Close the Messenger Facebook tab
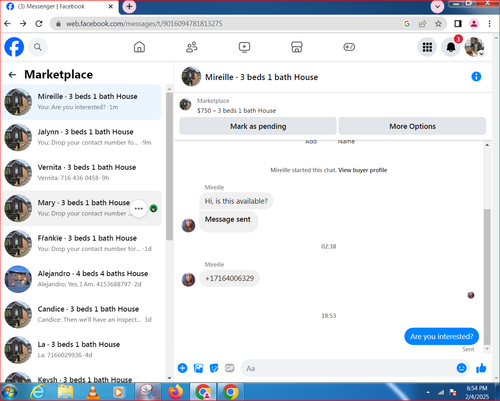Viewport: 500px width, 401px height. point(111,6)
